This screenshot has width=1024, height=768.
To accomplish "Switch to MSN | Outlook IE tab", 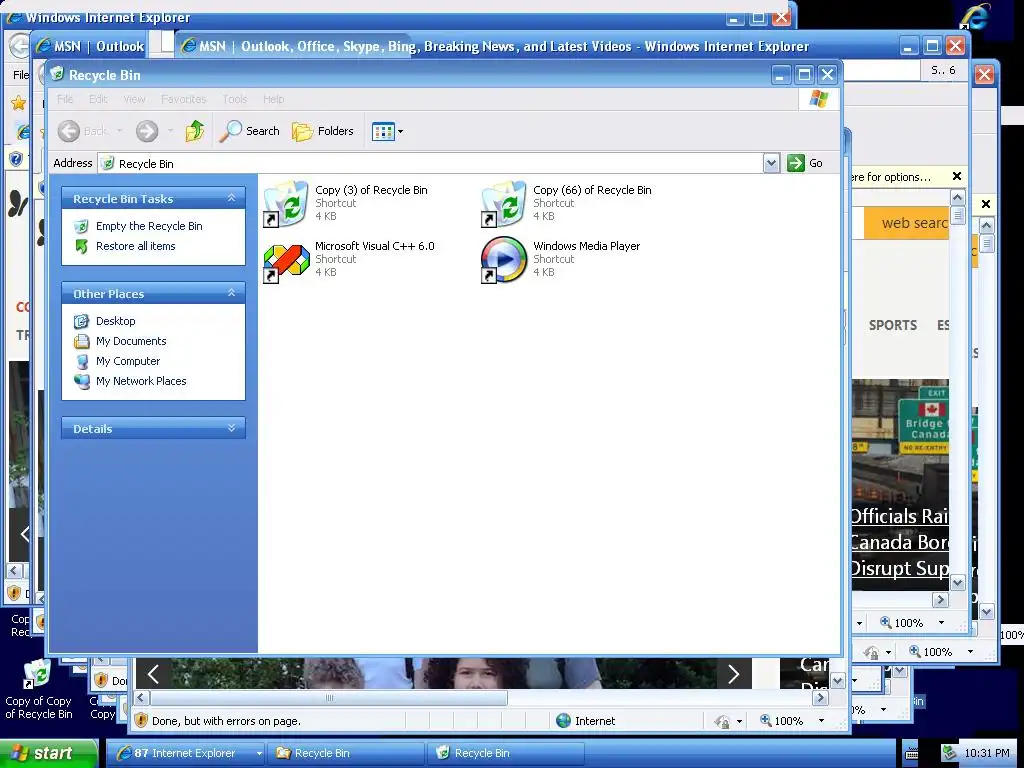I will coord(91,46).
